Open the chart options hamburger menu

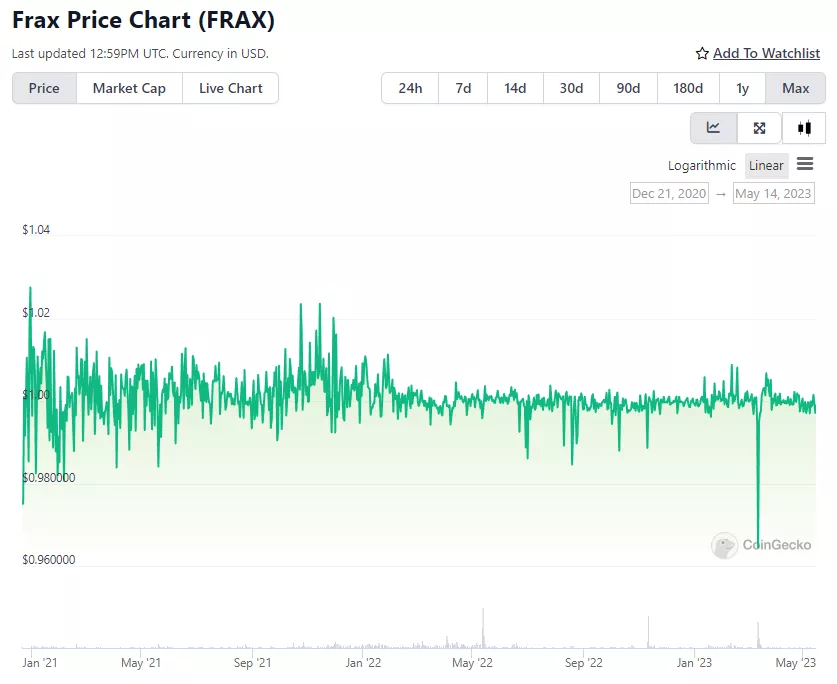[x=806, y=165]
